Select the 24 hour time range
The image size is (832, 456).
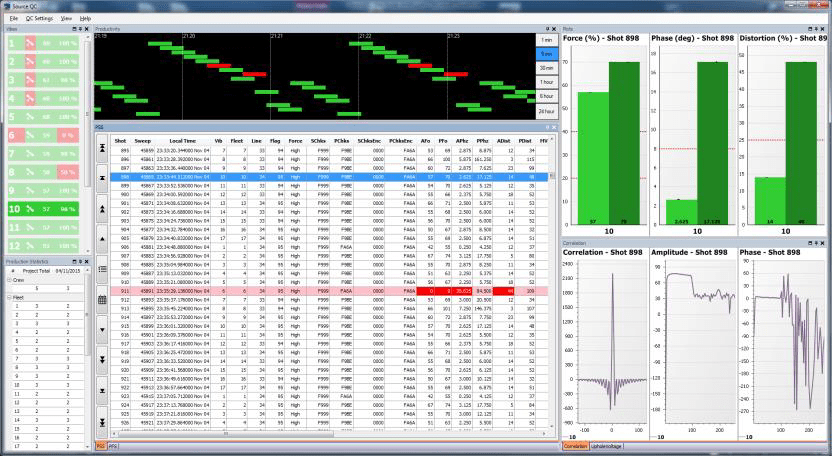(x=546, y=110)
